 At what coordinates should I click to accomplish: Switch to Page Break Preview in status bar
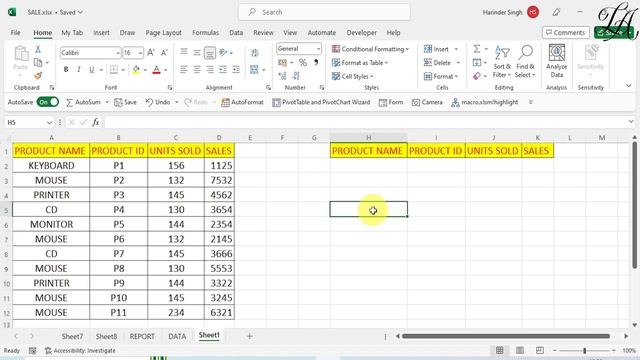click(540, 351)
